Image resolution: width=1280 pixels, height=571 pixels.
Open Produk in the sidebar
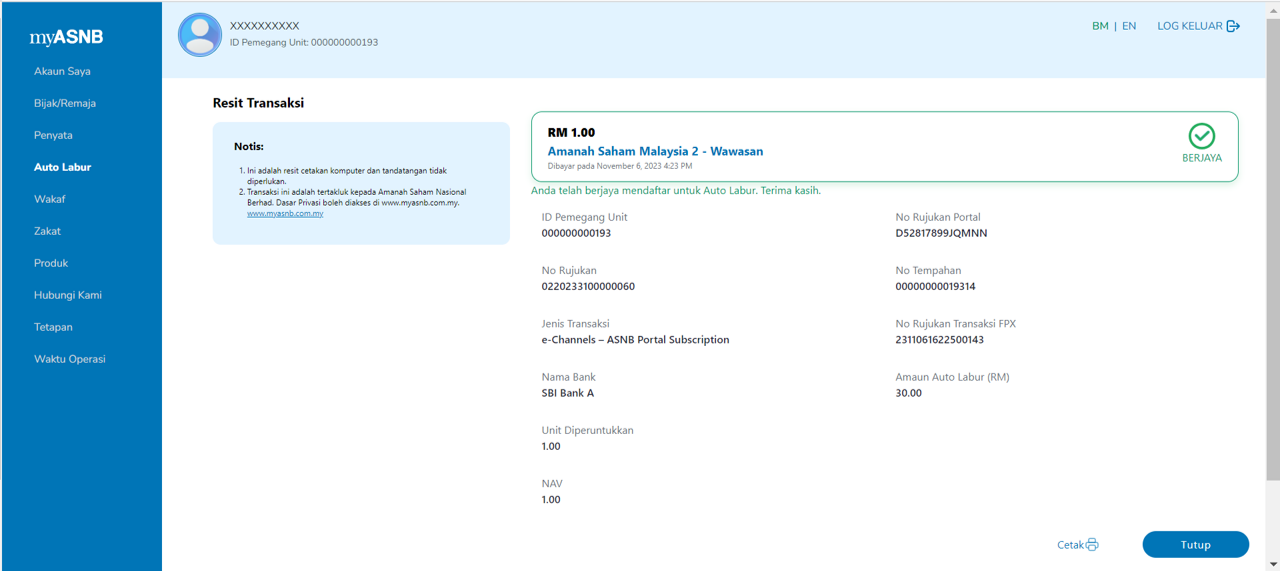tap(51, 263)
